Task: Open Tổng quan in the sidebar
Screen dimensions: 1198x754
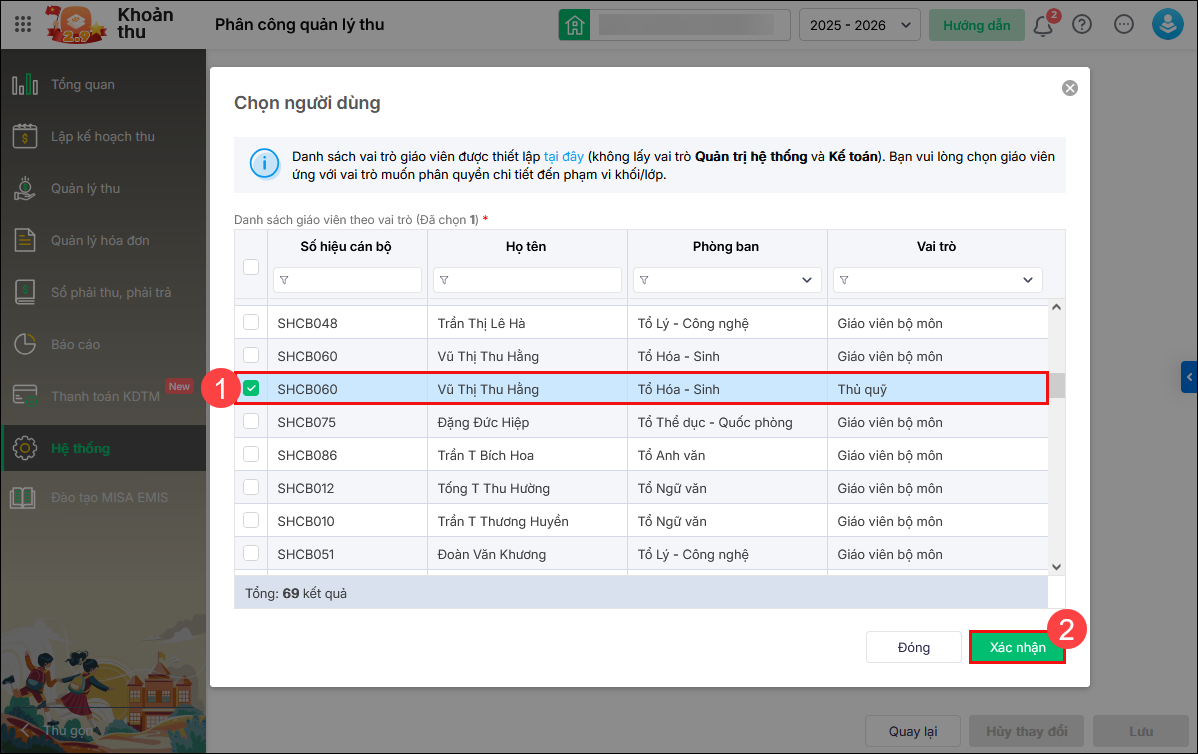Action: 103,85
